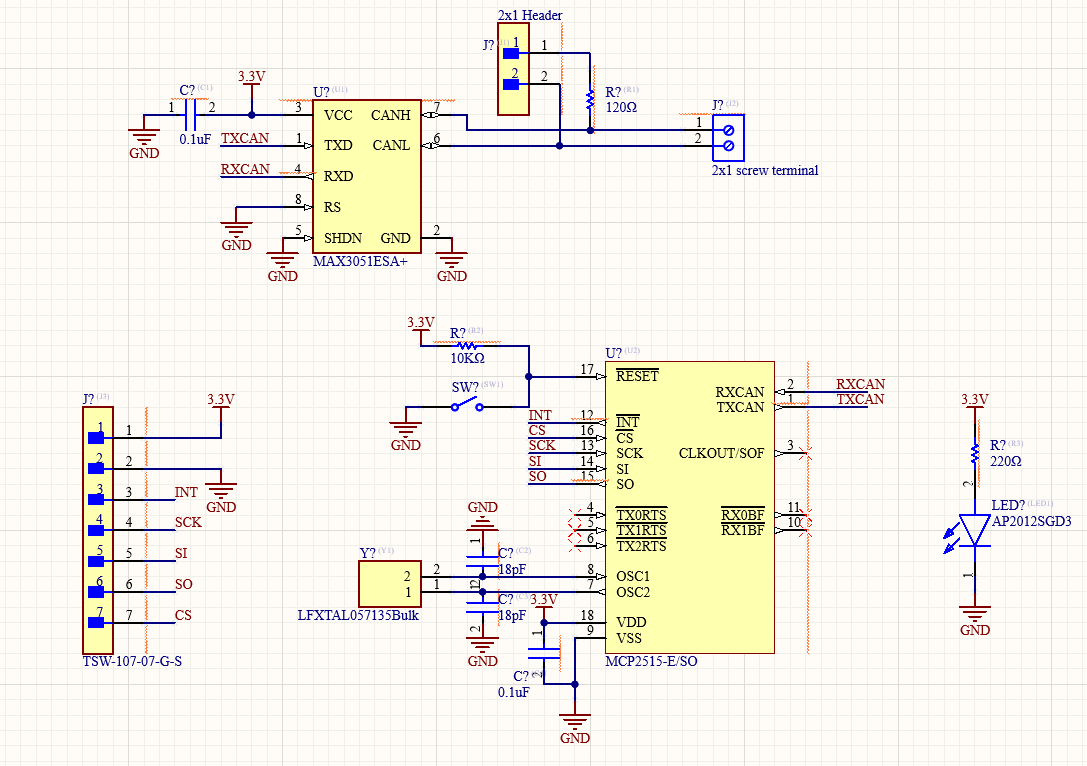Click the 220Ω resistor value text
This screenshot has width=1087, height=766.
(1005, 462)
